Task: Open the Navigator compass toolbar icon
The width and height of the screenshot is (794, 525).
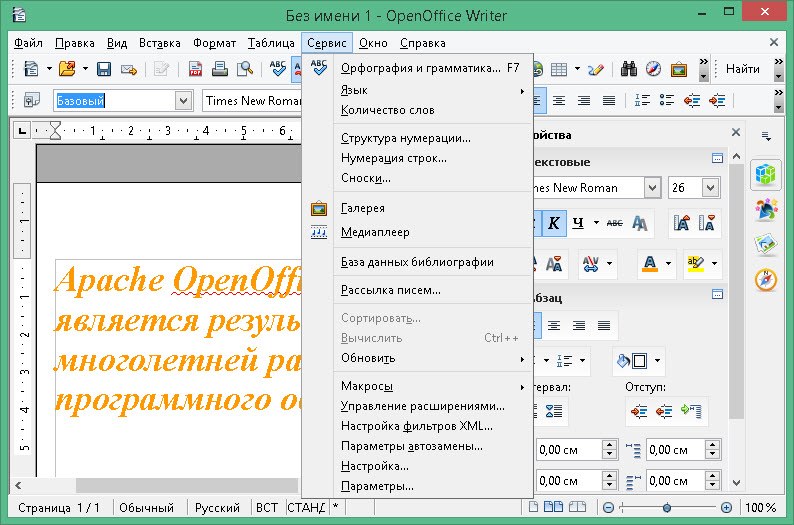Action: [x=653, y=69]
